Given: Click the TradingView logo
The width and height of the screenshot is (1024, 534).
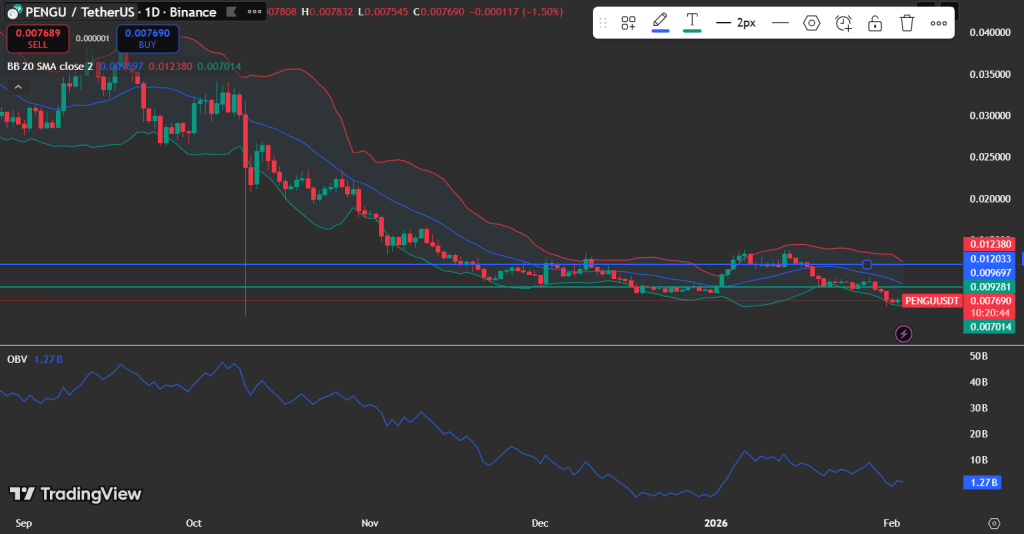Looking at the screenshot, I should [x=76, y=494].
